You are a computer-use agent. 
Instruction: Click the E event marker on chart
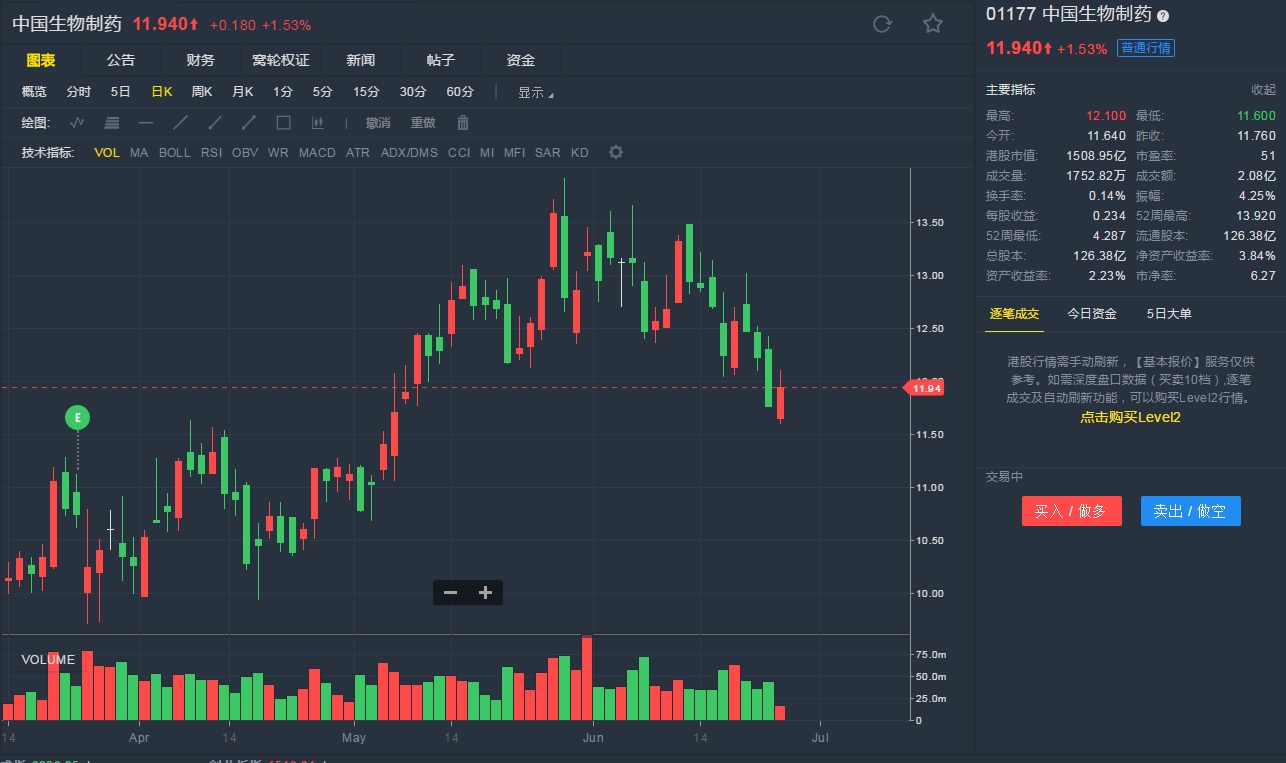click(77, 418)
